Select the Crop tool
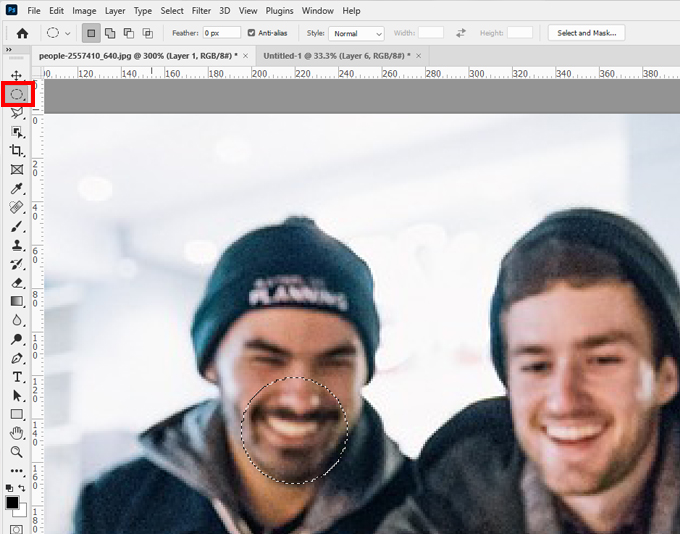680x534 pixels. pos(17,151)
